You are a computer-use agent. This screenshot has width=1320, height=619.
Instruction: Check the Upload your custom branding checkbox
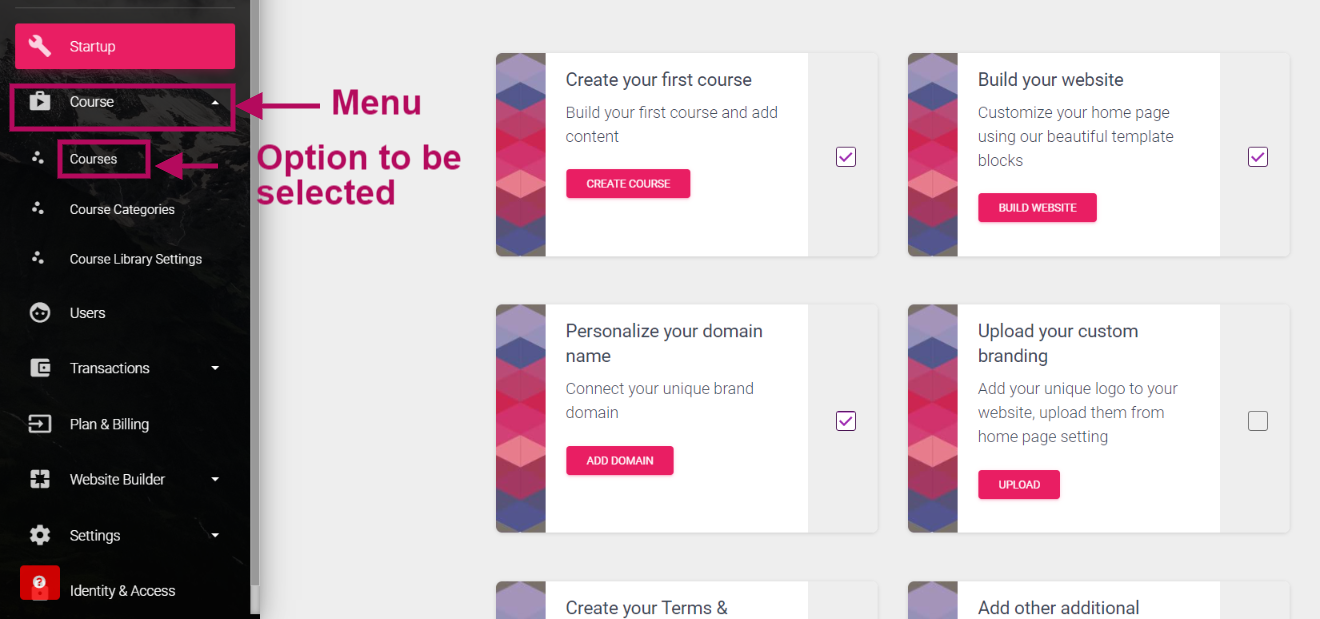pos(1258,421)
